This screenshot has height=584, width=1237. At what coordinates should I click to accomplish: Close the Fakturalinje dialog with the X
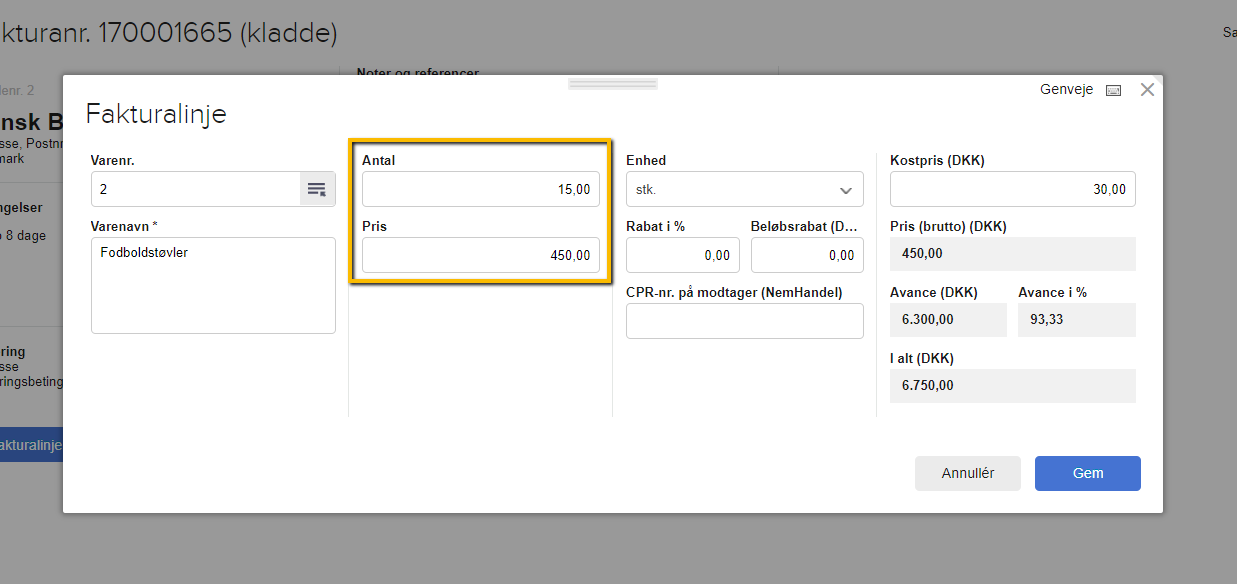point(1147,89)
